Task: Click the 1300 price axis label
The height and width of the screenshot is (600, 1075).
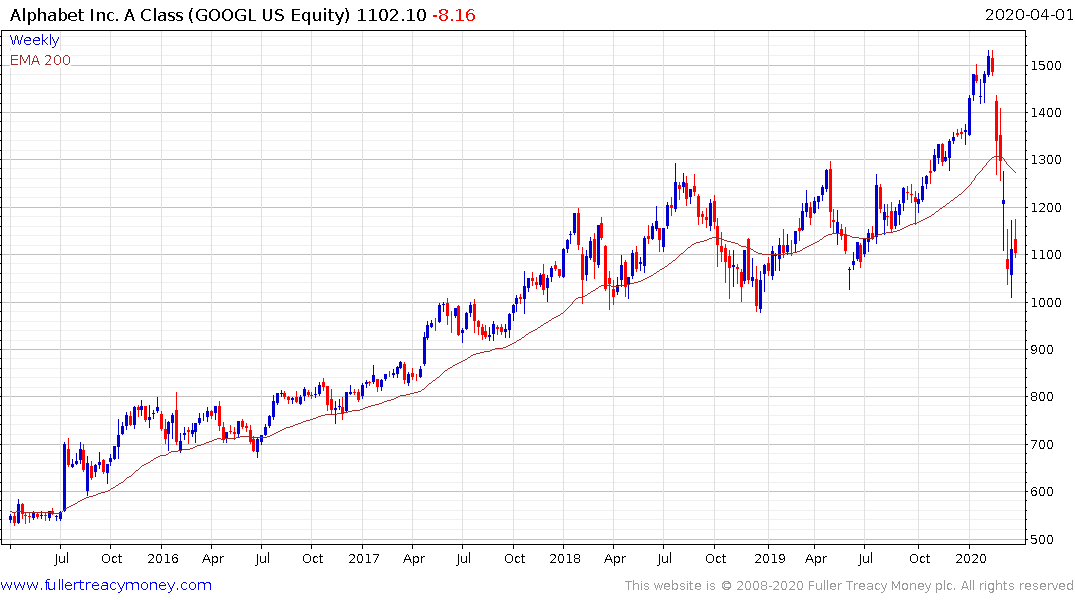Action: (x=1046, y=160)
